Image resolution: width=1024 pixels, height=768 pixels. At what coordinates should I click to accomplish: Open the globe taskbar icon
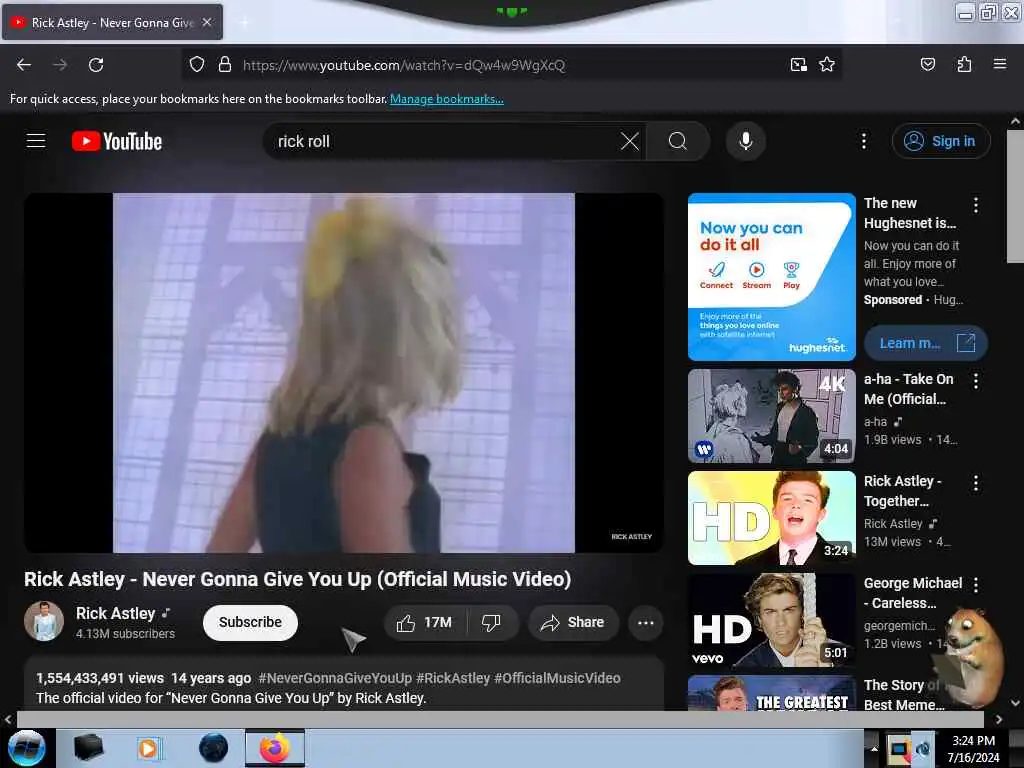tap(213, 748)
